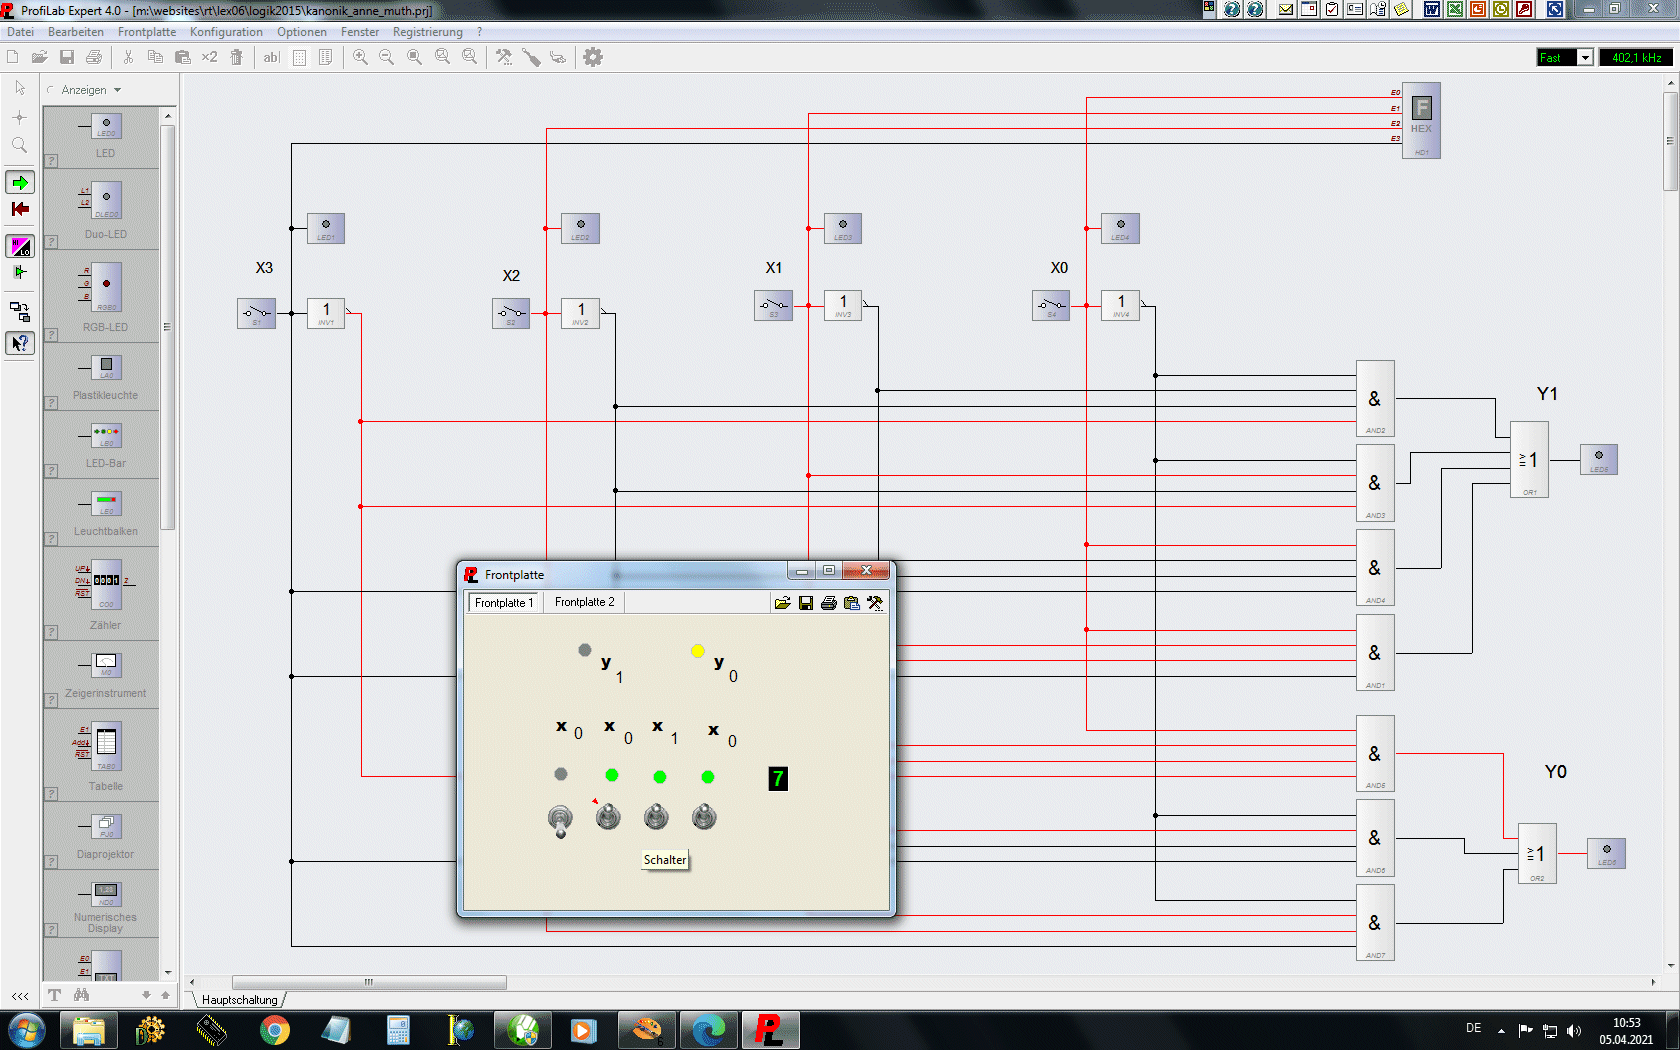The image size is (1680, 1050).
Task: Flip the fourth toggle switch on the Frontplatte
Action: pyautogui.click(x=704, y=817)
